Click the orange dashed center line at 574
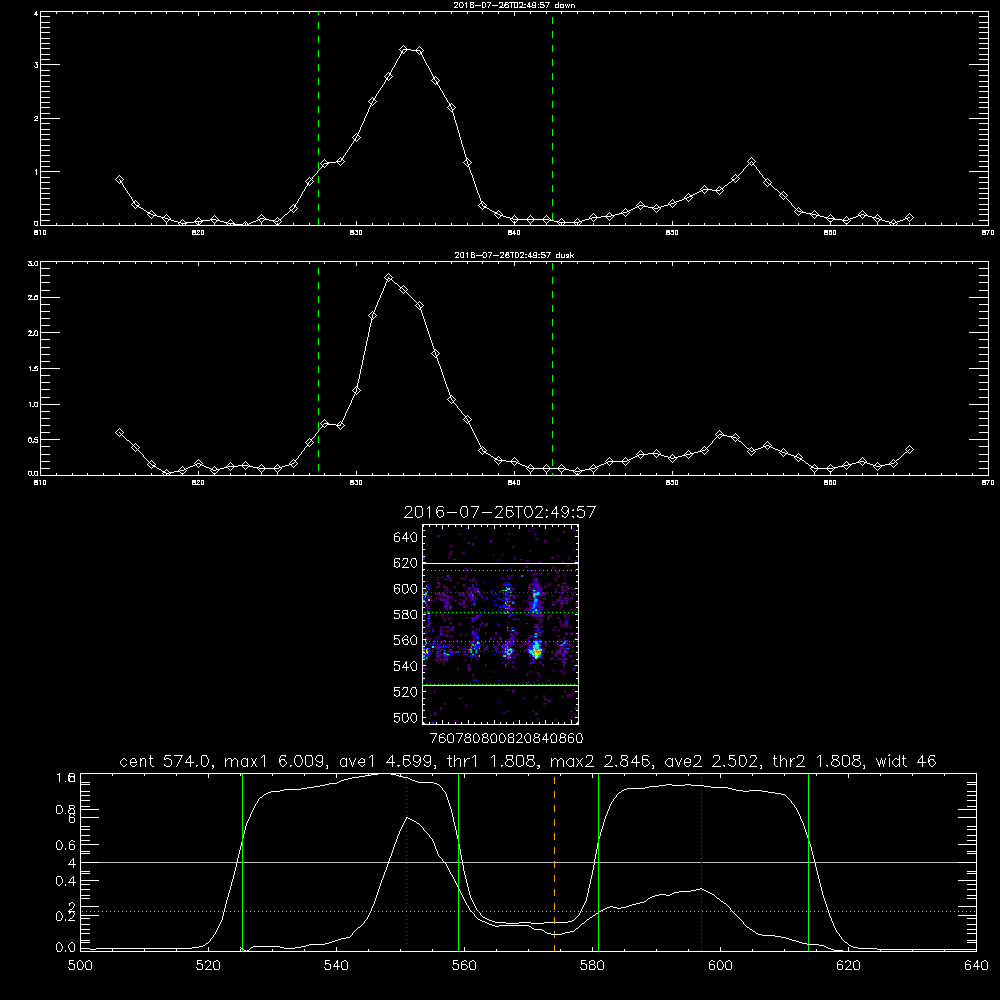The height and width of the screenshot is (1000, 1000). coord(554,861)
